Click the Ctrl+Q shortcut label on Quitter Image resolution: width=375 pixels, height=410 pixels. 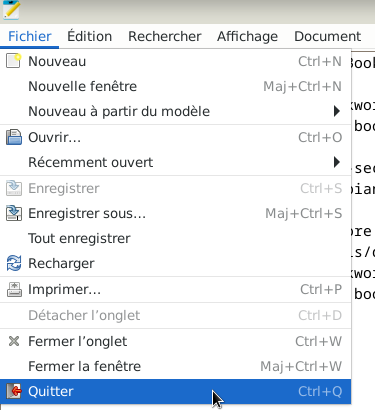click(x=320, y=391)
